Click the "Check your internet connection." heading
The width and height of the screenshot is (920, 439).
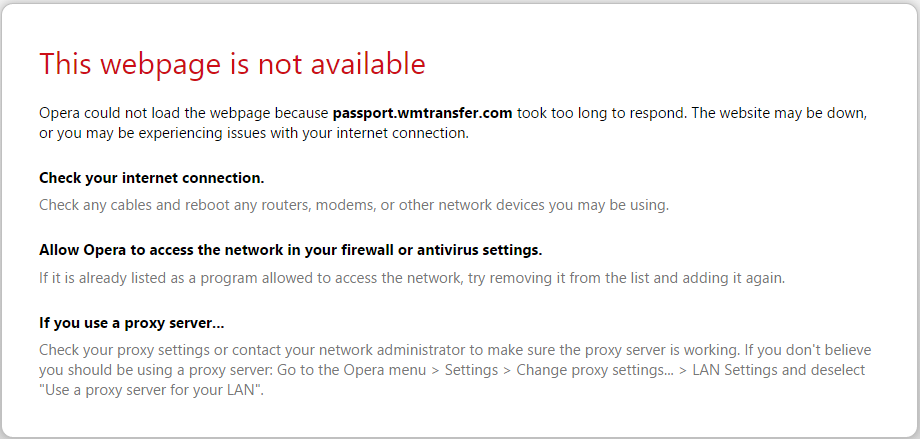tap(151, 178)
